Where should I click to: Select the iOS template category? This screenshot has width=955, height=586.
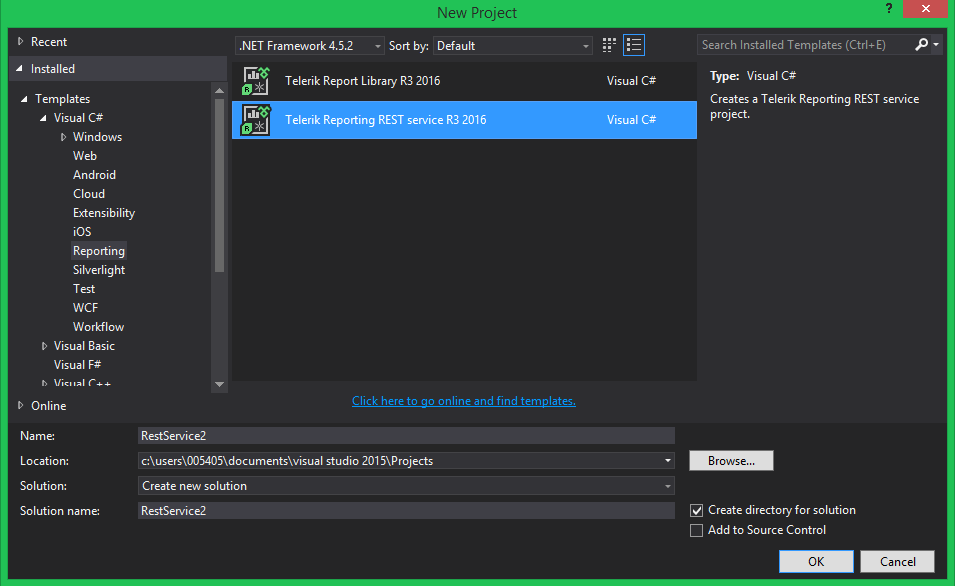point(82,231)
